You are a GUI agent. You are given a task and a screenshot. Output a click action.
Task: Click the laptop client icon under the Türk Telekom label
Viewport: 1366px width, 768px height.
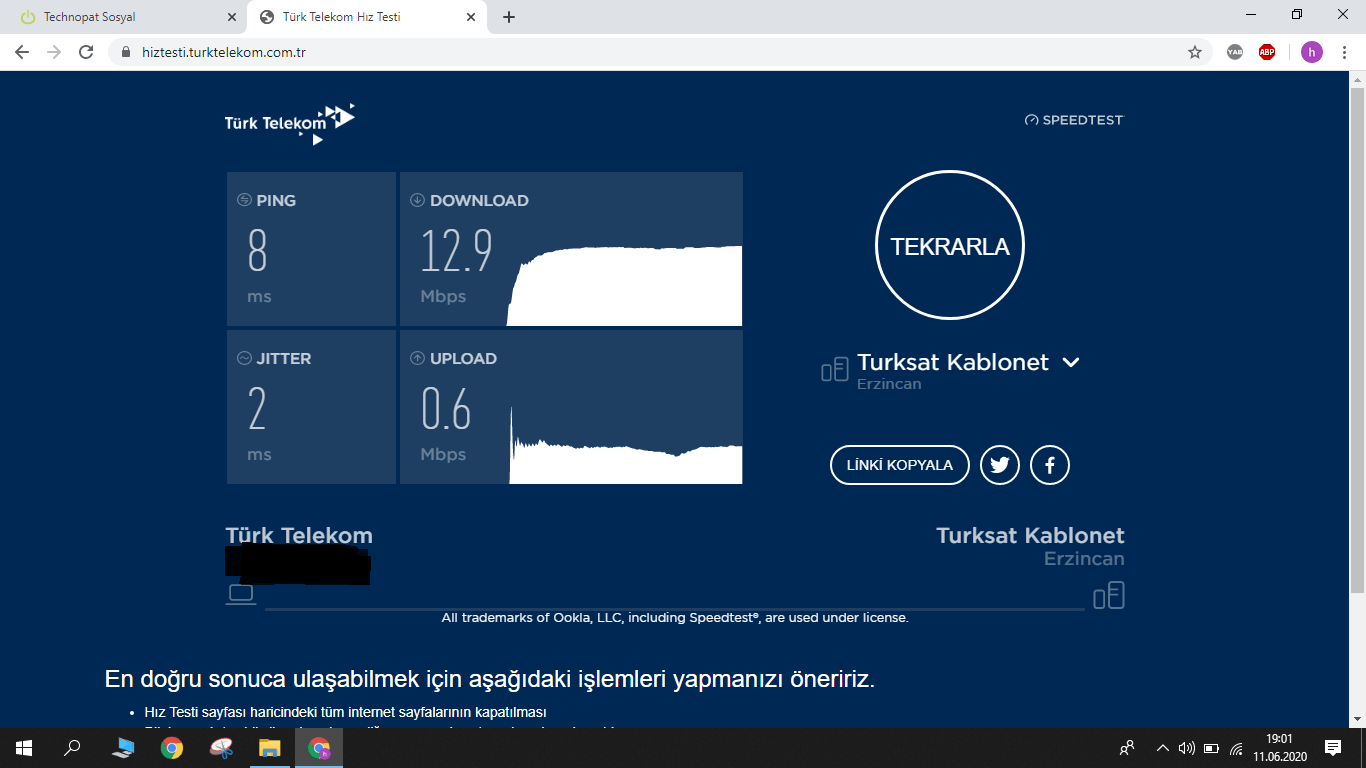point(241,594)
